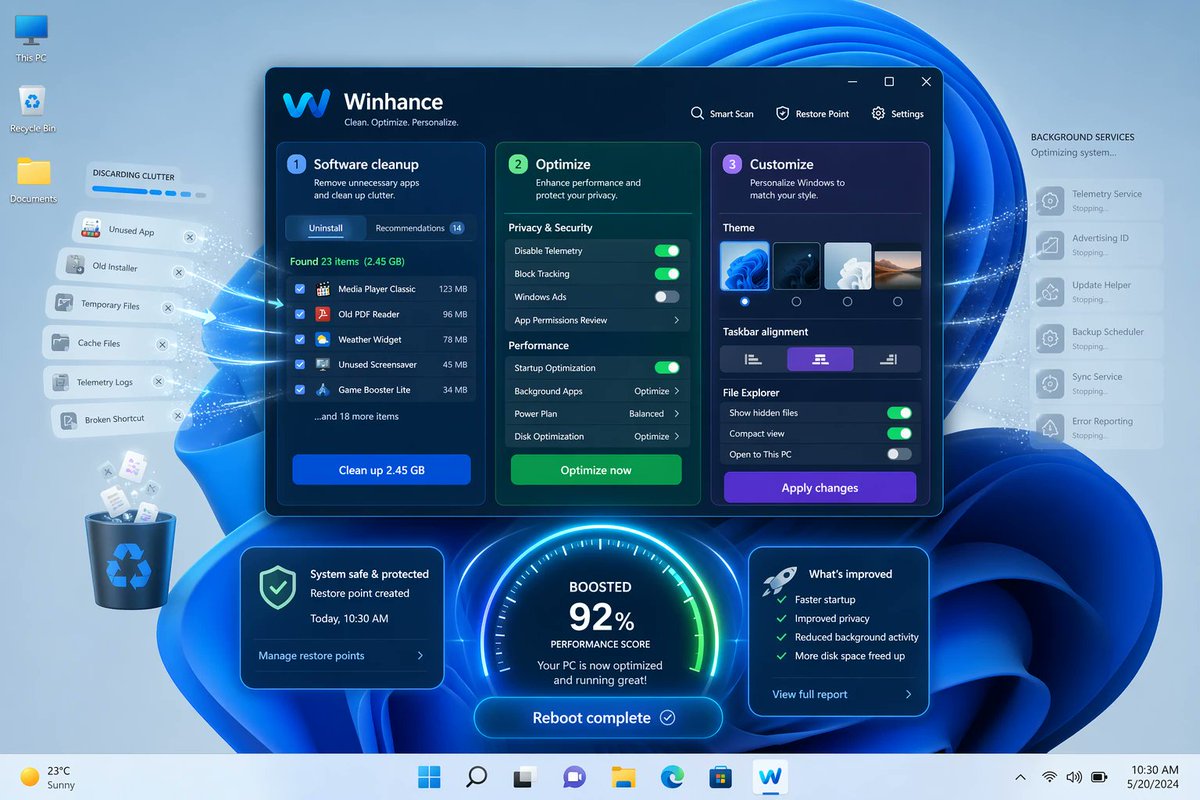Uncheck the Weather Widget checkbox
1200x800 pixels.
tap(300, 339)
